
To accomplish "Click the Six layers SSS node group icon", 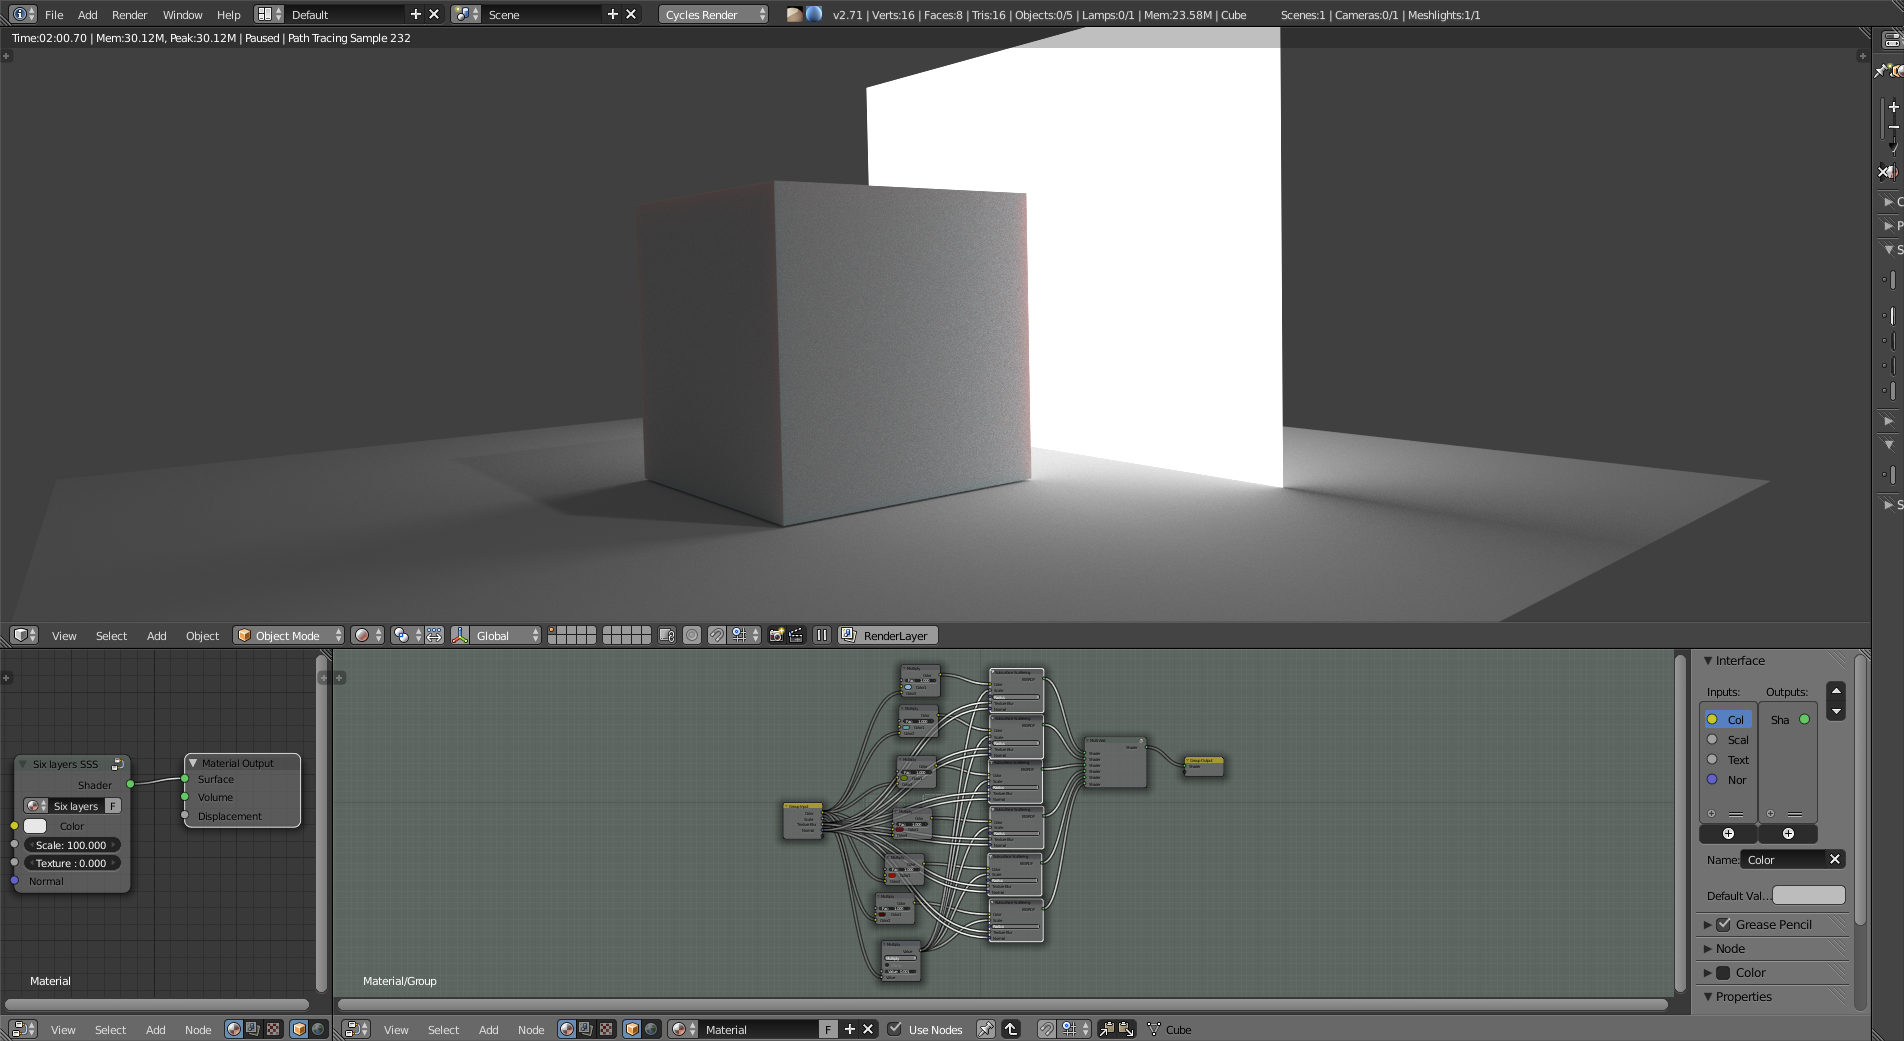I will pos(117,764).
